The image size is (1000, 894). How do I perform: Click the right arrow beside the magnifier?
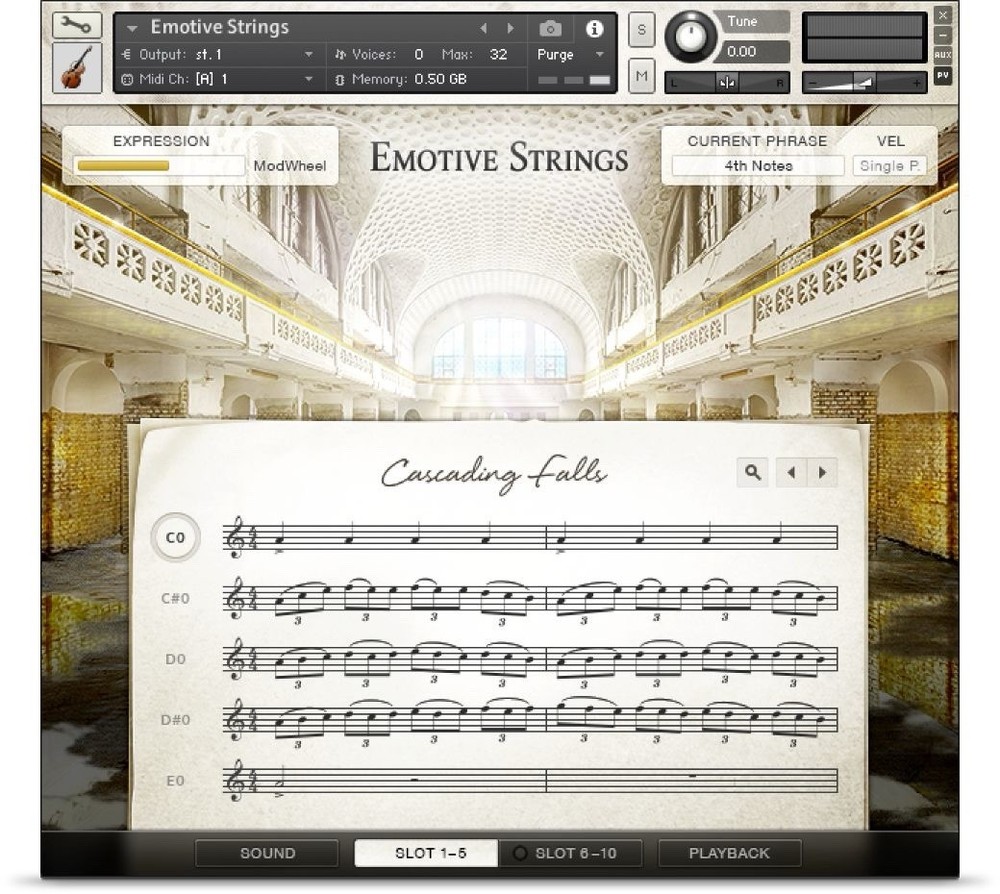click(x=820, y=471)
